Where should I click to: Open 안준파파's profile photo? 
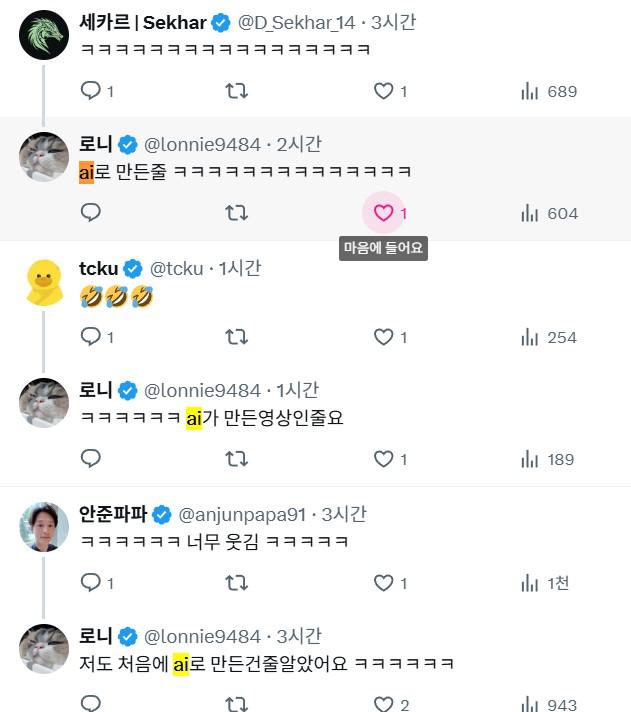44,527
